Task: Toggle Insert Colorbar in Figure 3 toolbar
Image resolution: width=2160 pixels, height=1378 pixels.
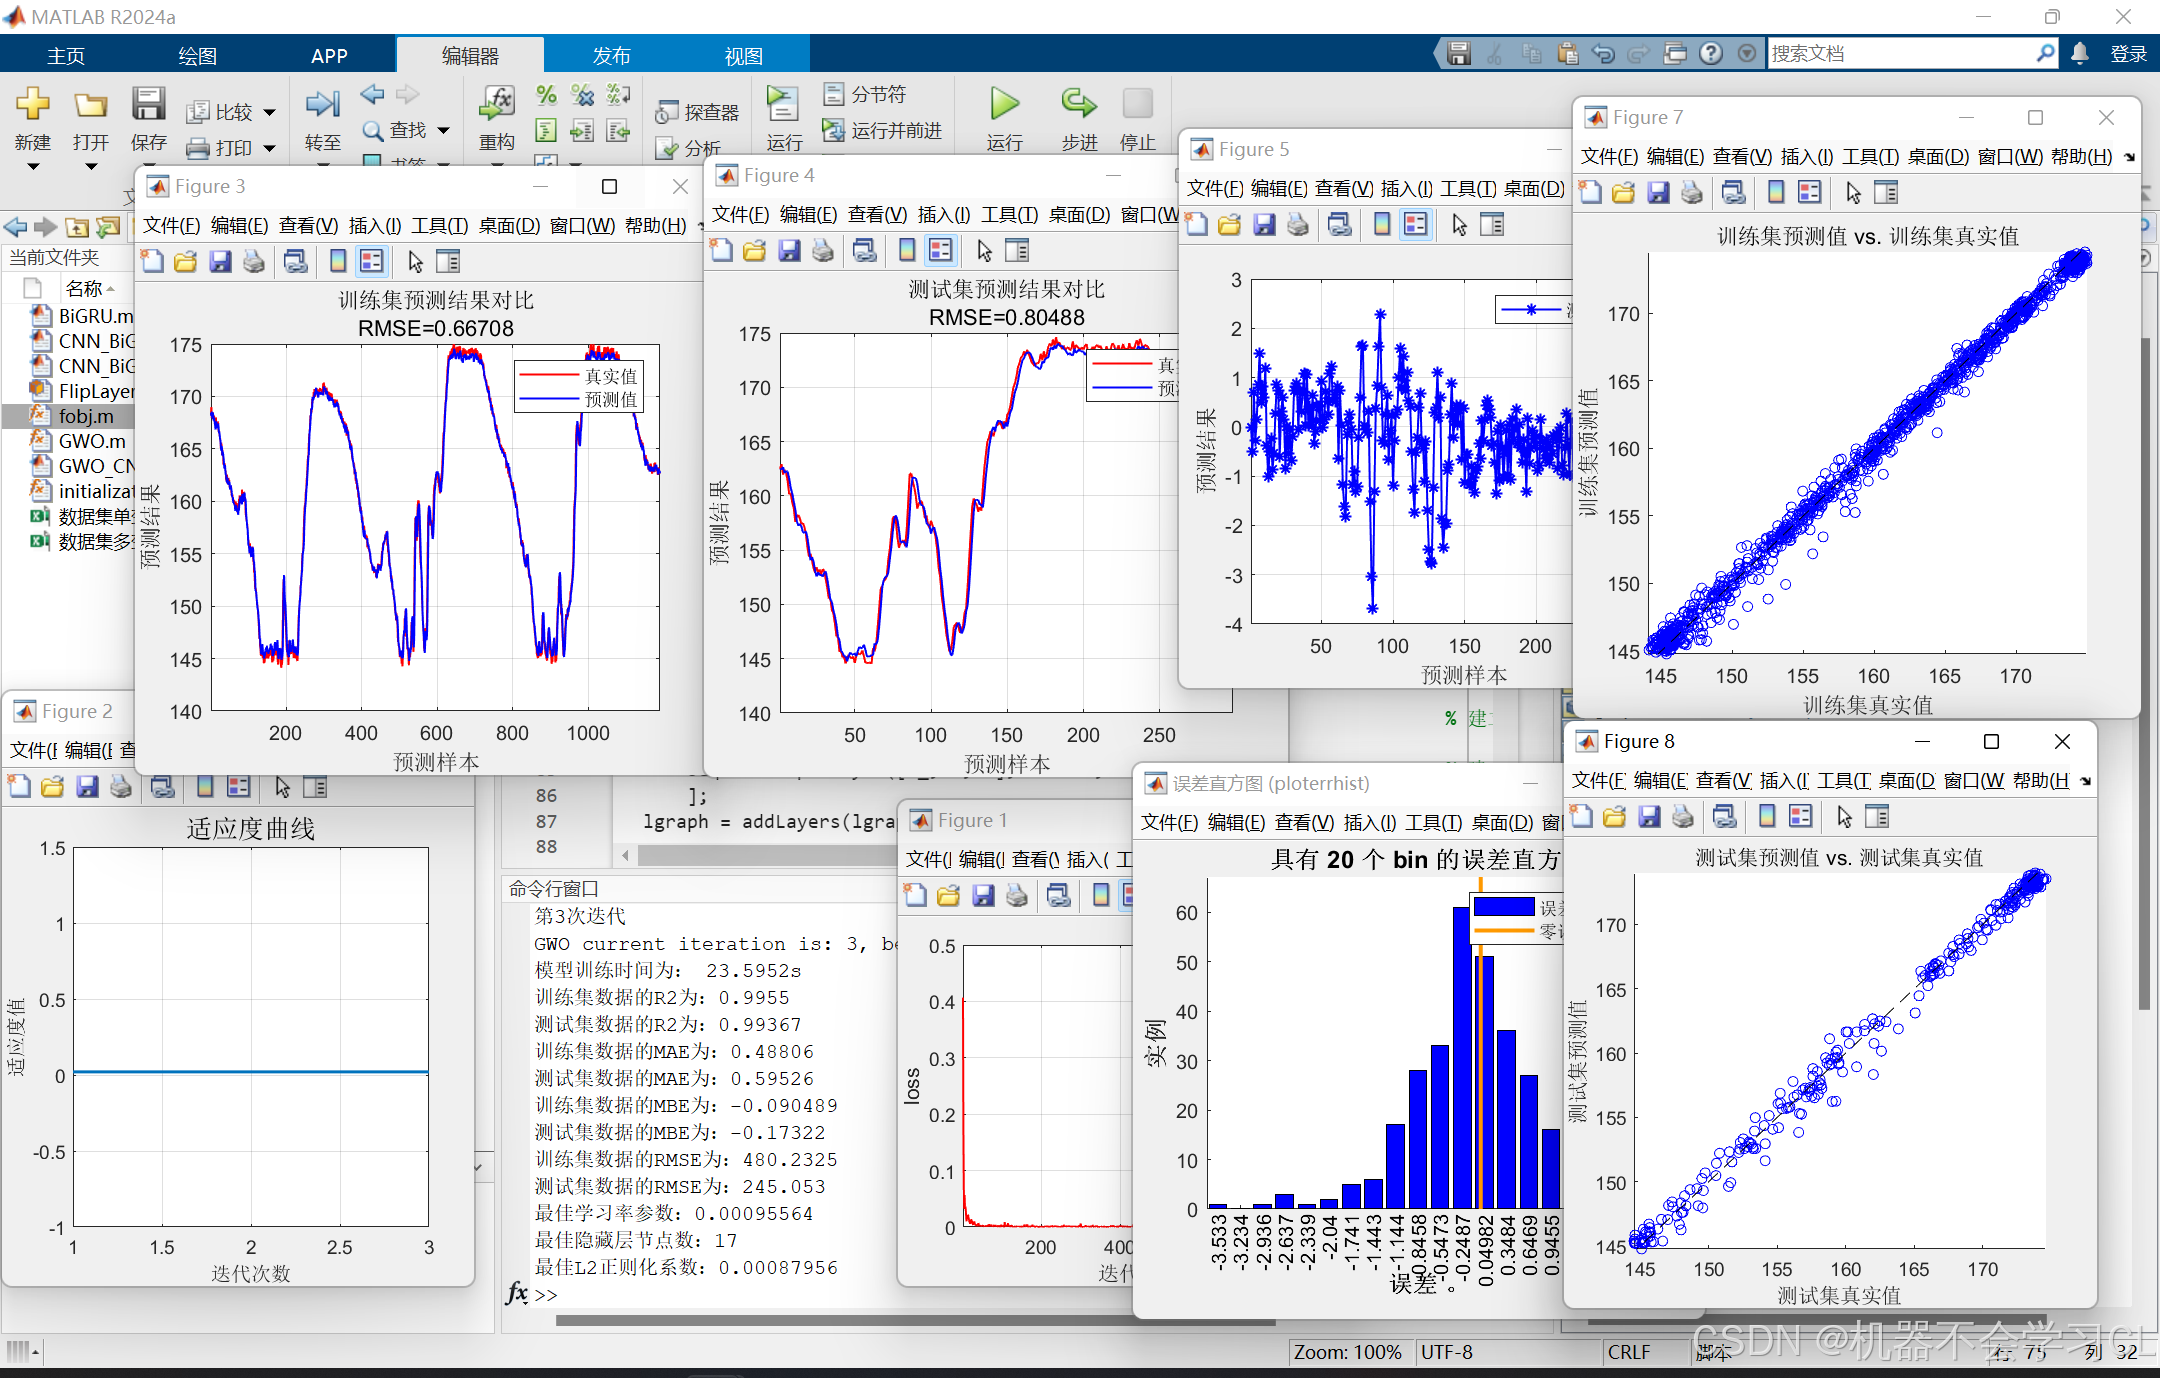Action: click(x=338, y=262)
